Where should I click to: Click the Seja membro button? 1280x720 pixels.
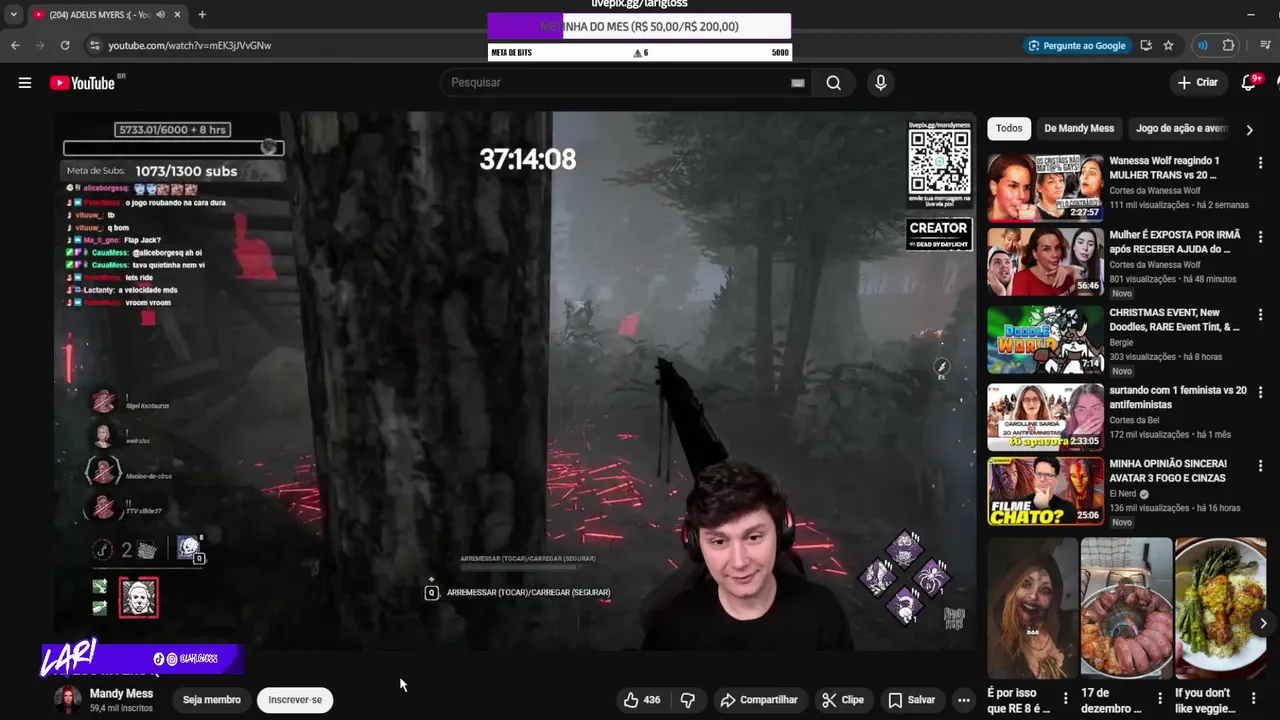pos(212,700)
